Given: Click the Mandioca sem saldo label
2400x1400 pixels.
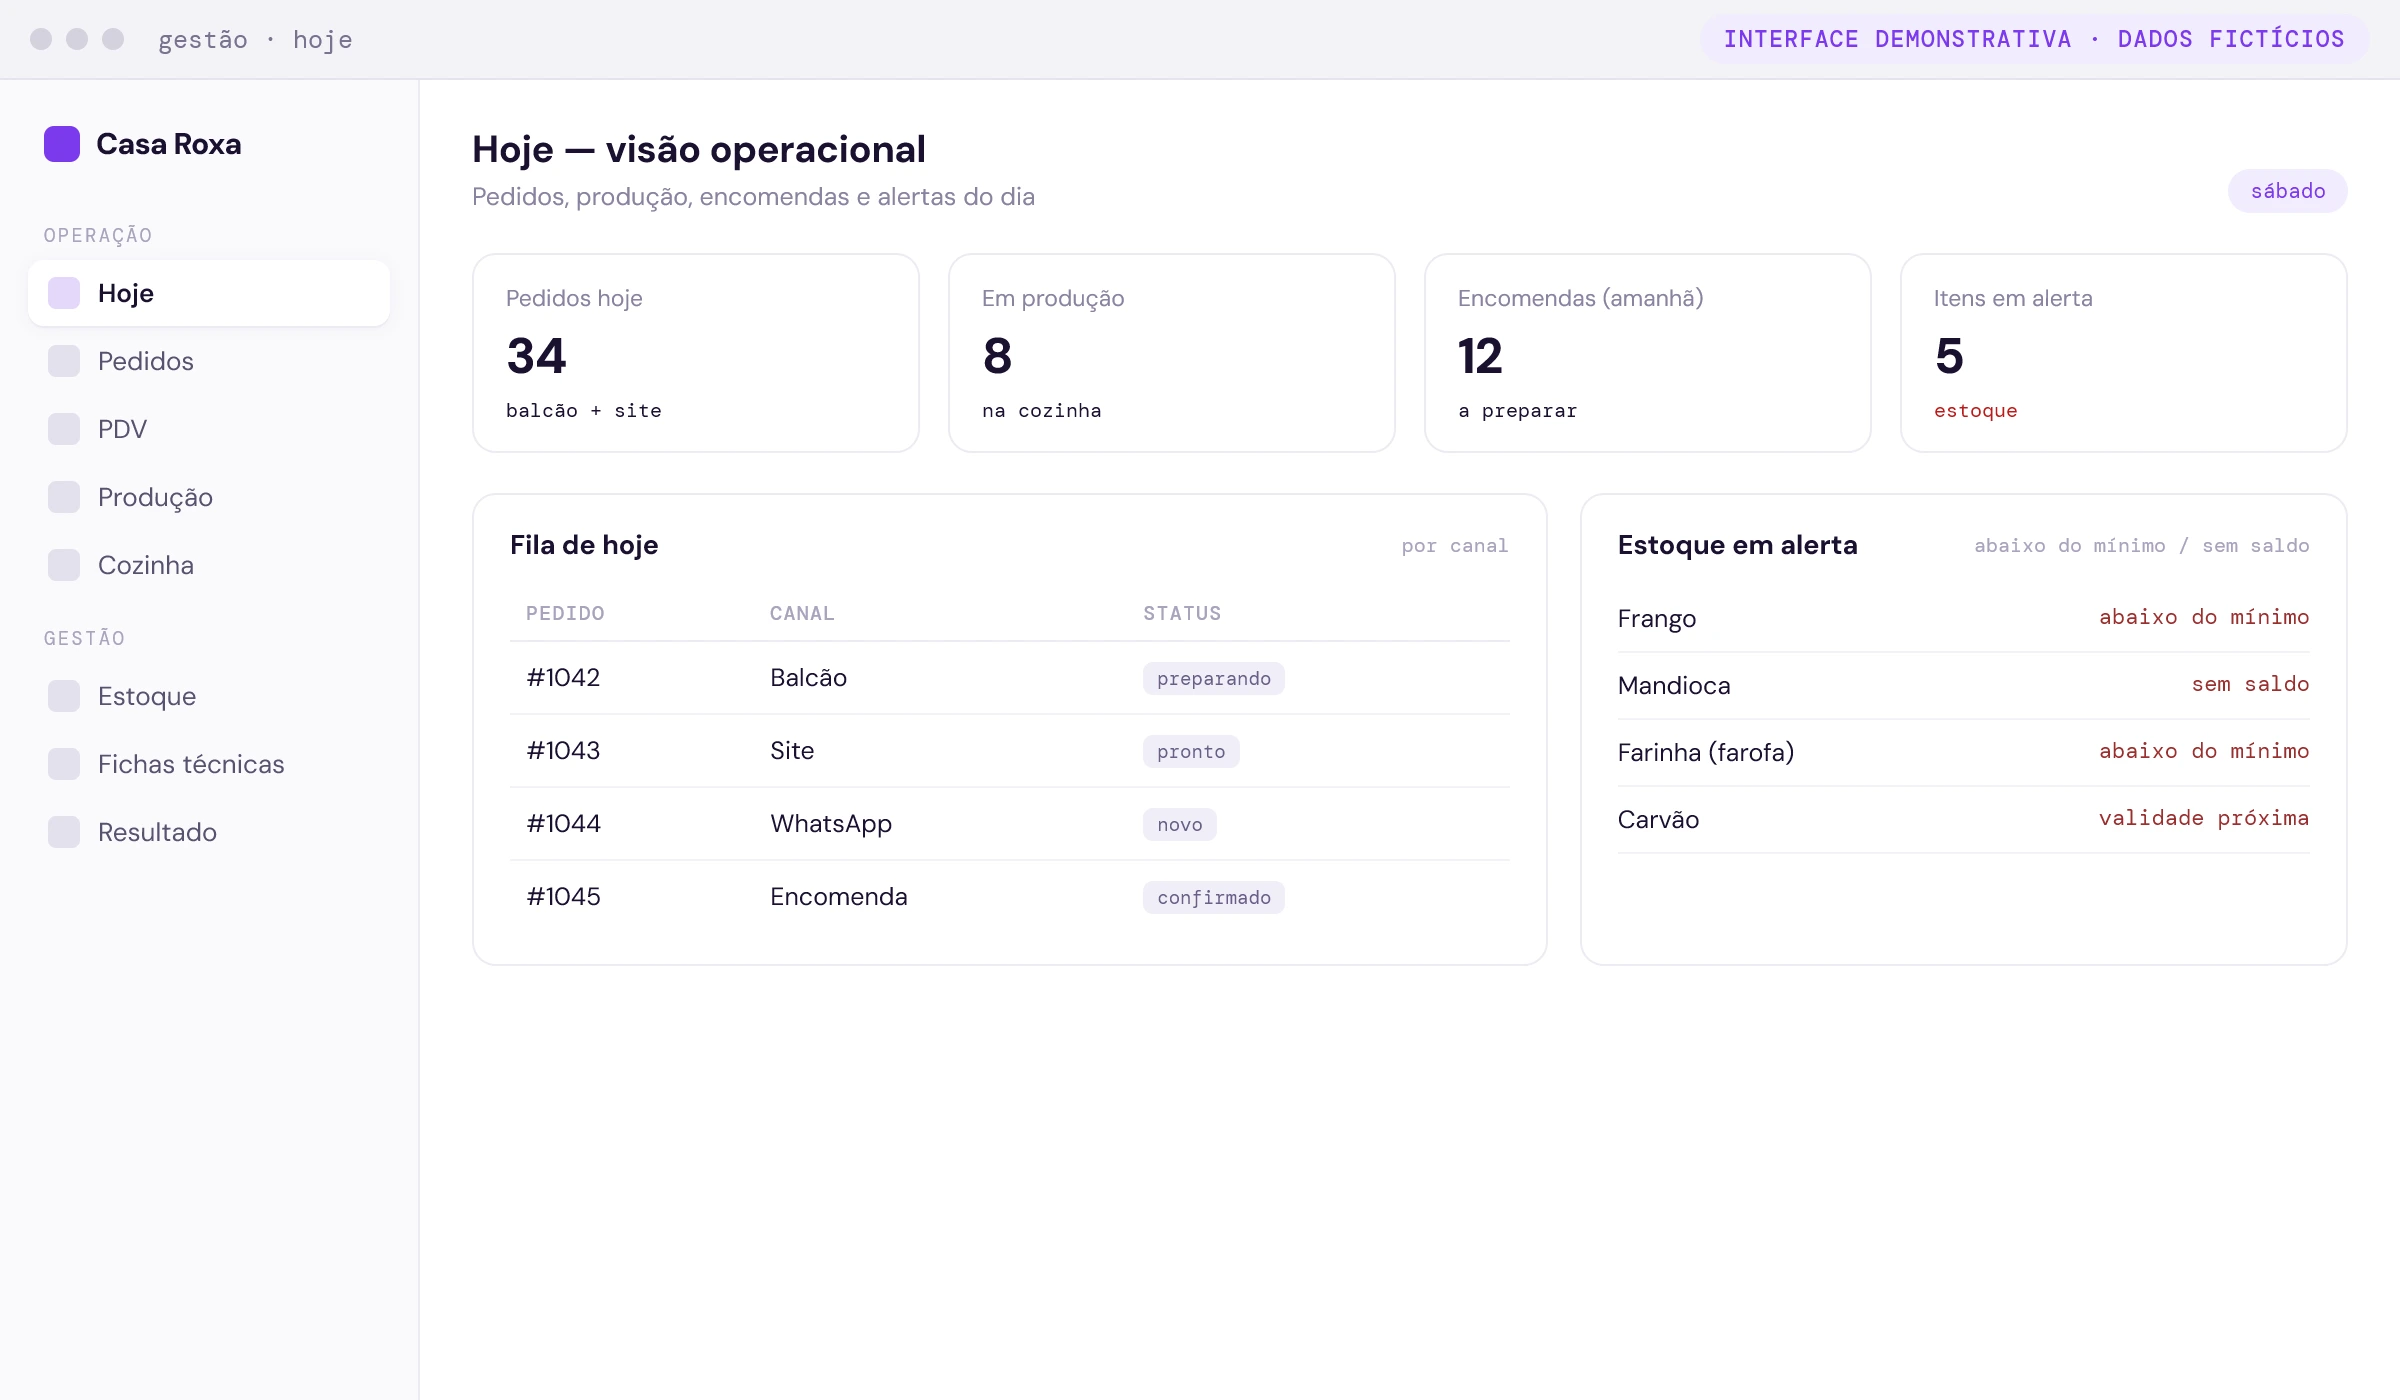Looking at the screenshot, I should point(2250,684).
